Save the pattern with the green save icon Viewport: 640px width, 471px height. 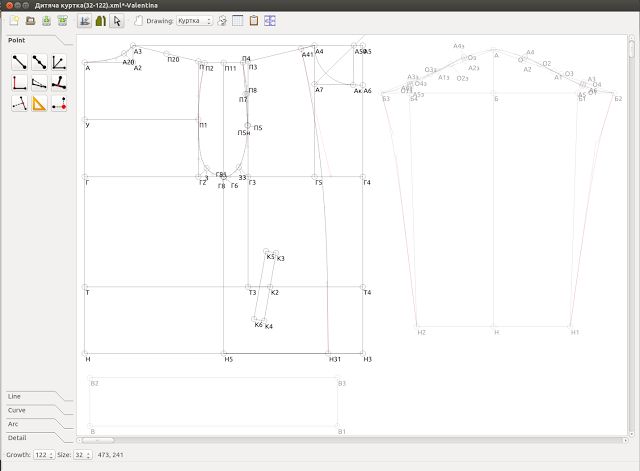coord(47,20)
